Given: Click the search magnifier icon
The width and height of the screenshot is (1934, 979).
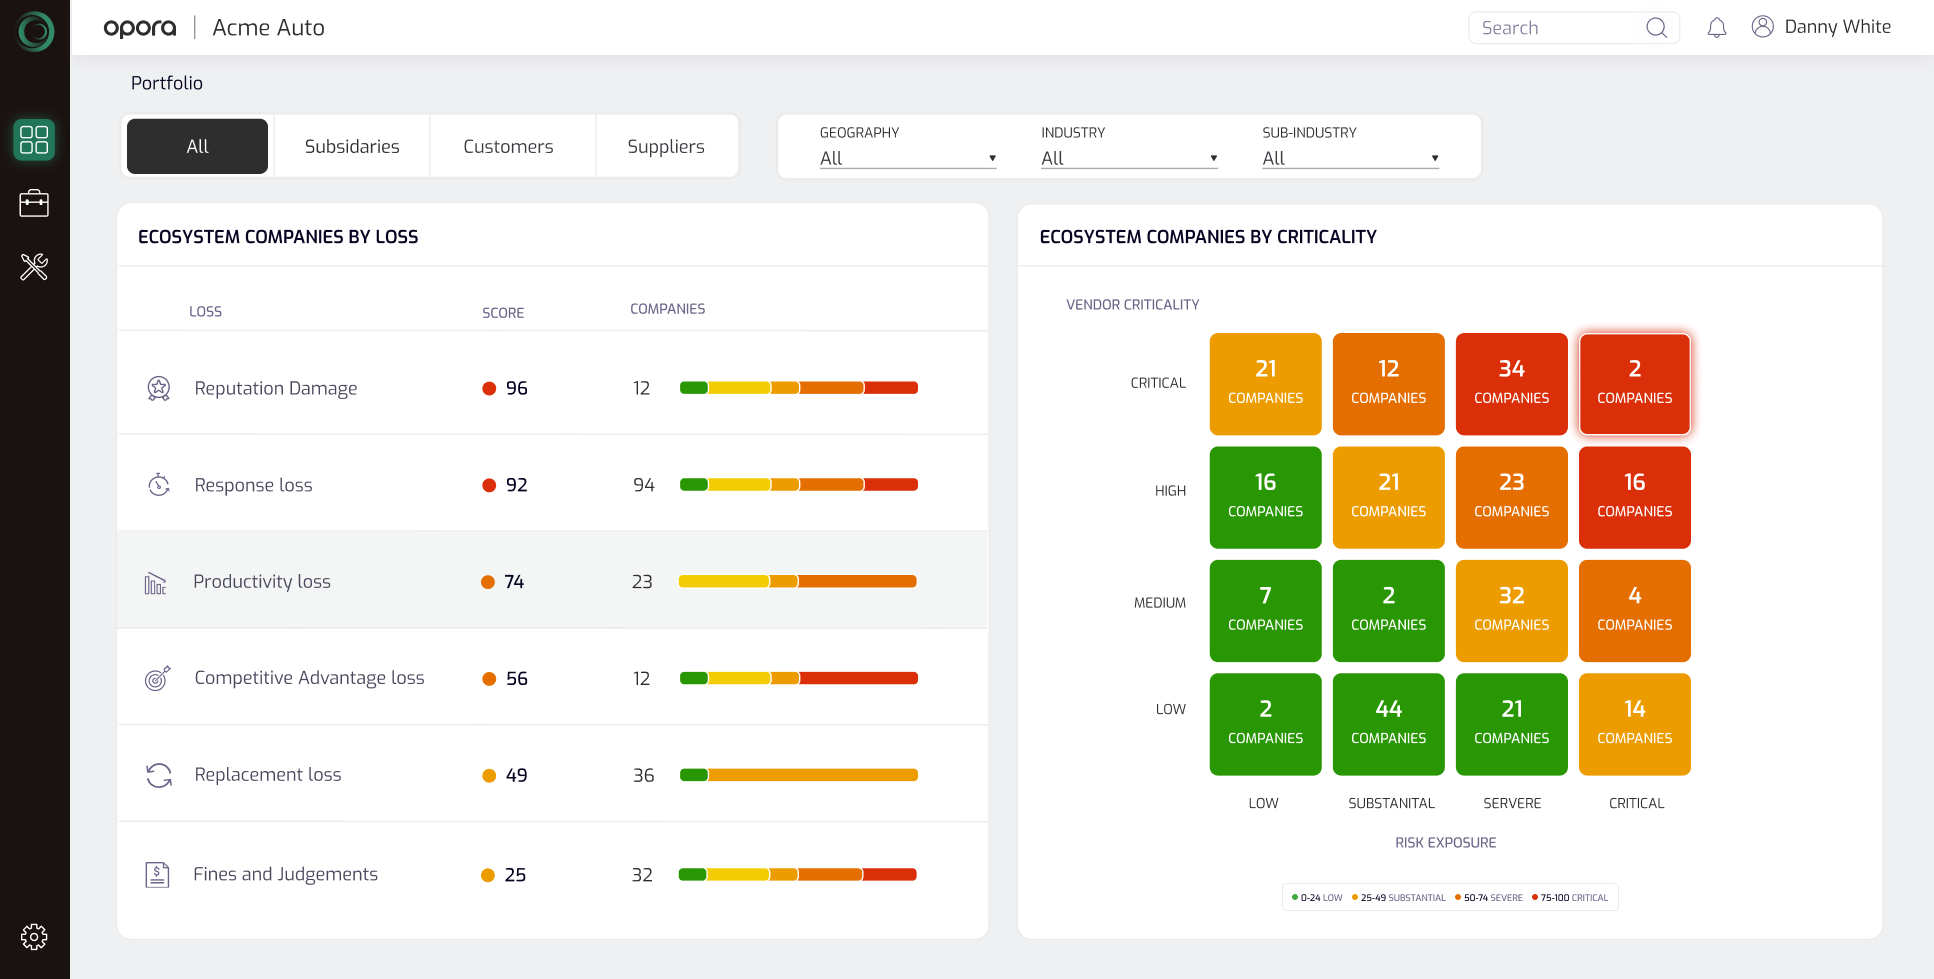Looking at the screenshot, I should click(1656, 28).
